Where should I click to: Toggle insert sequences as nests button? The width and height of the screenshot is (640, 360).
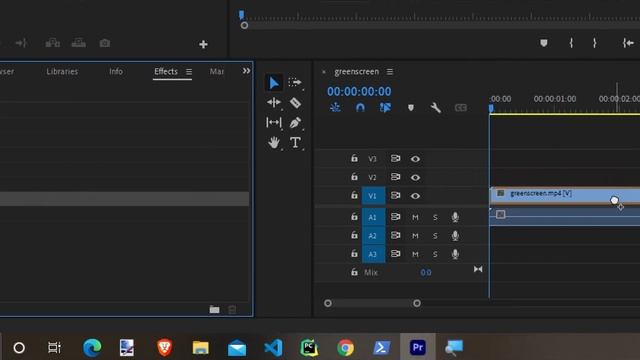coord(335,107)
